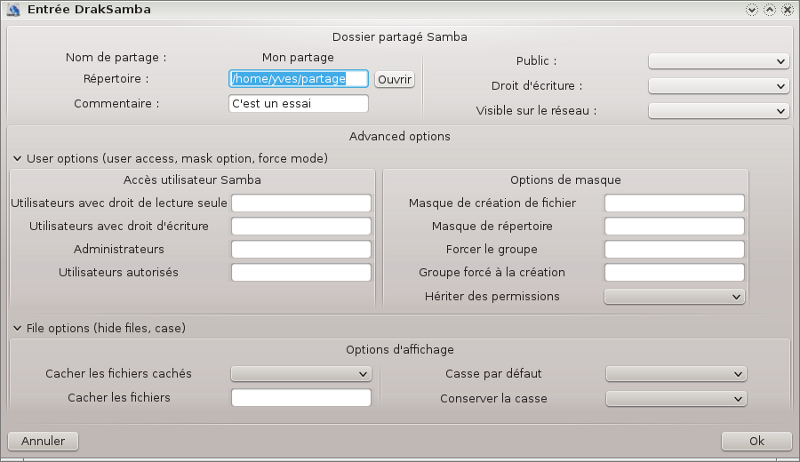Select the Administrateurs input field
The height and width of the screenshot is (462, 800).
(301, 249)
